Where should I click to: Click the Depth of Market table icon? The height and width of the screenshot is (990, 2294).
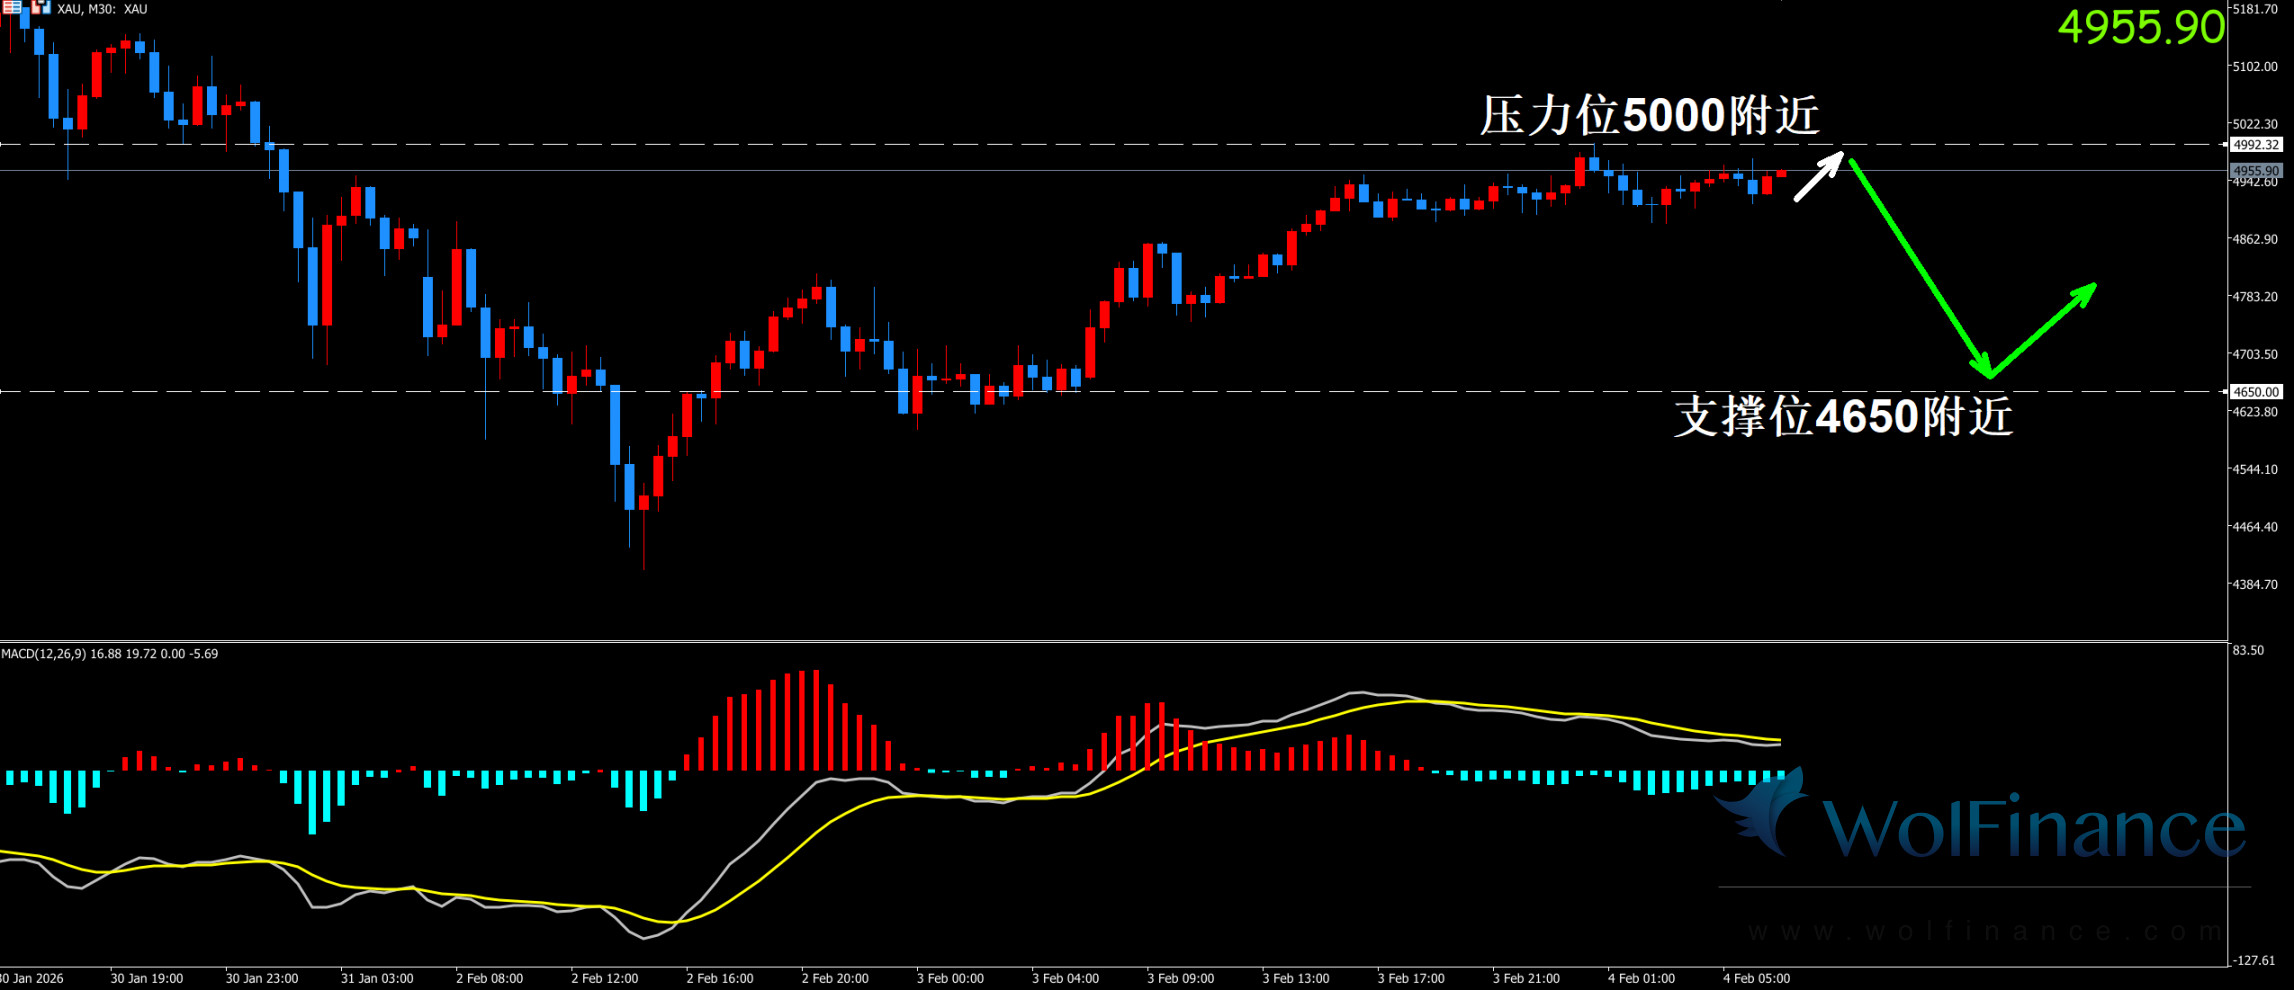(12, 7)
